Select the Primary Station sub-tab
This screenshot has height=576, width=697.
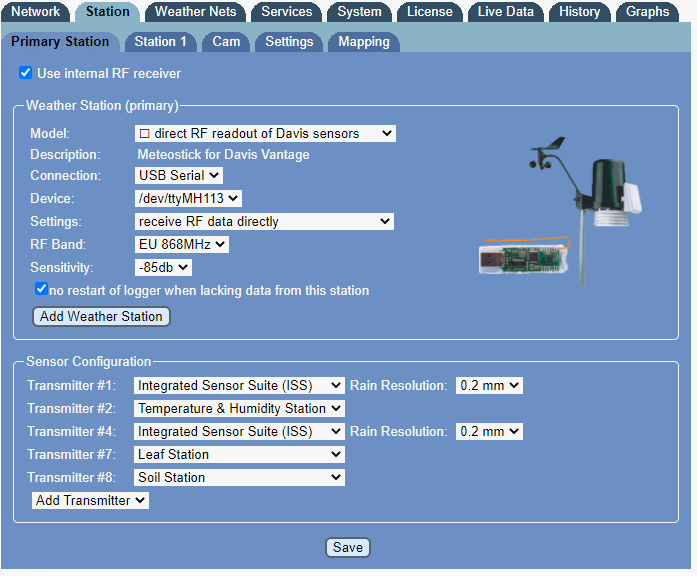(60, 42)
